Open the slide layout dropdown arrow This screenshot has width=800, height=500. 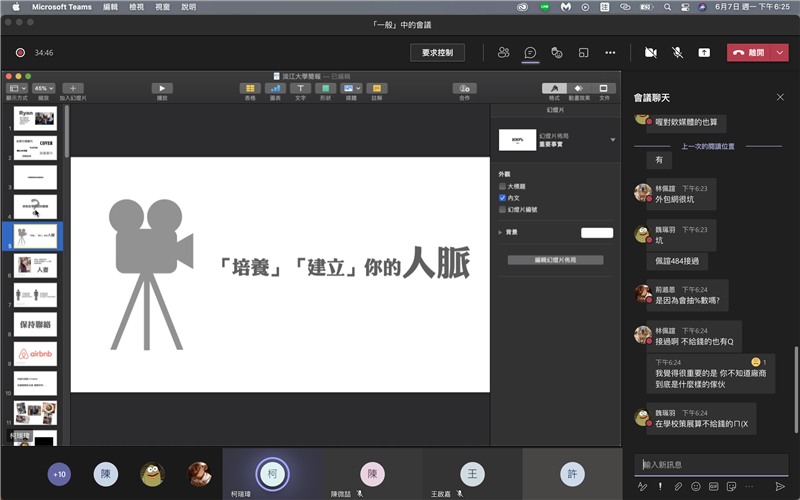click(612, 140)
